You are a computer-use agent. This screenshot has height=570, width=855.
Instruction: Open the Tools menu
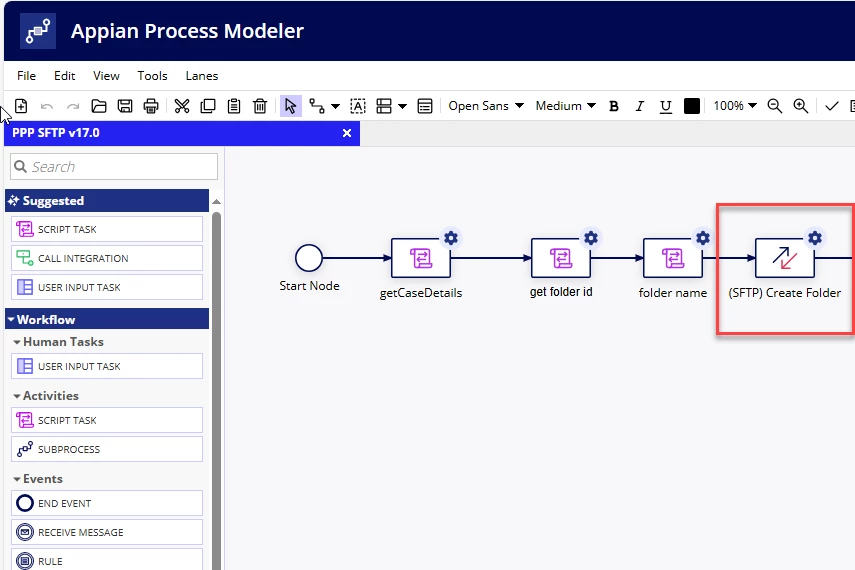click(152, 76)
